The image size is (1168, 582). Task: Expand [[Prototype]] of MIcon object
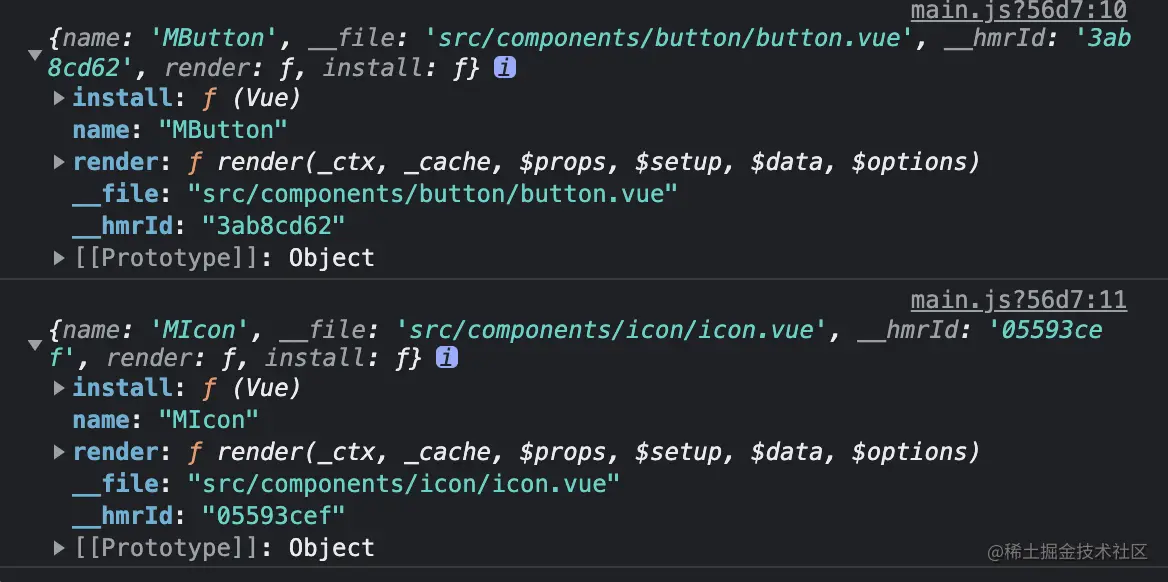tap(60, 548)
